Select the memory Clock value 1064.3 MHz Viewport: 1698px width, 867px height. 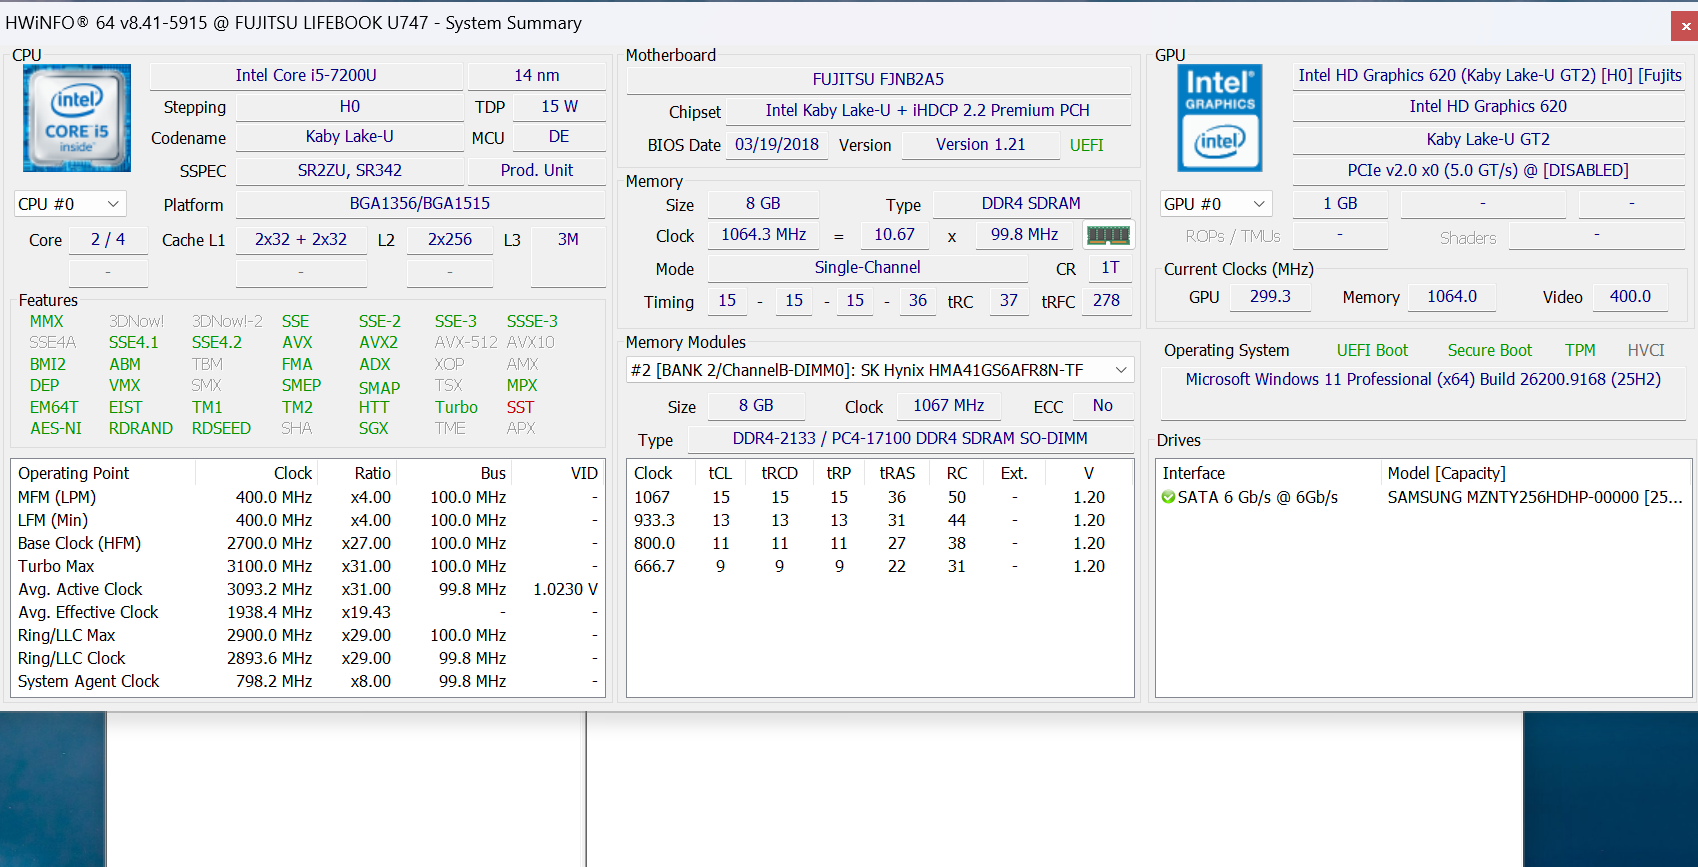click(x=764, y=234)
